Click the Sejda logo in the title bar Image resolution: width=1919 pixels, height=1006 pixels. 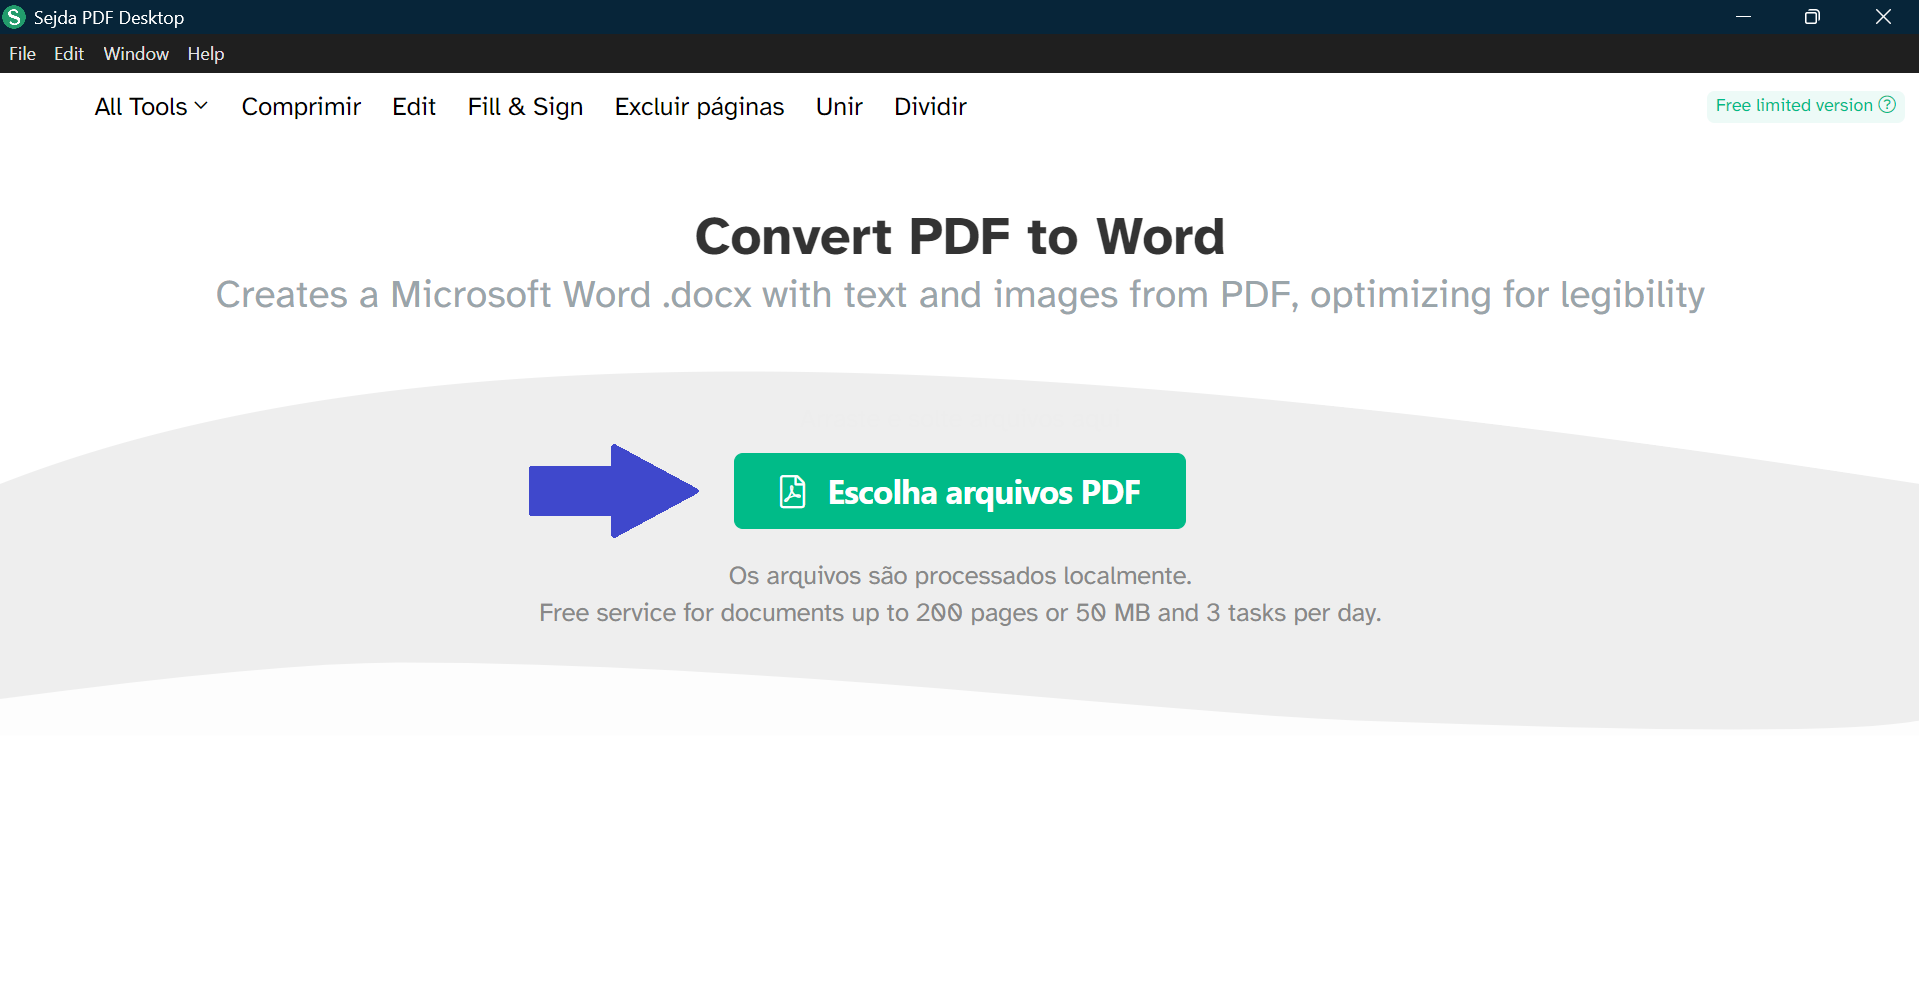[15, 17]
